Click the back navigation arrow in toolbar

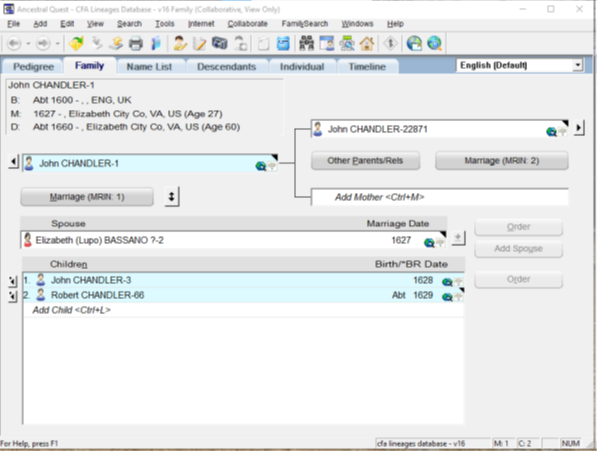[x=14, y=43]
